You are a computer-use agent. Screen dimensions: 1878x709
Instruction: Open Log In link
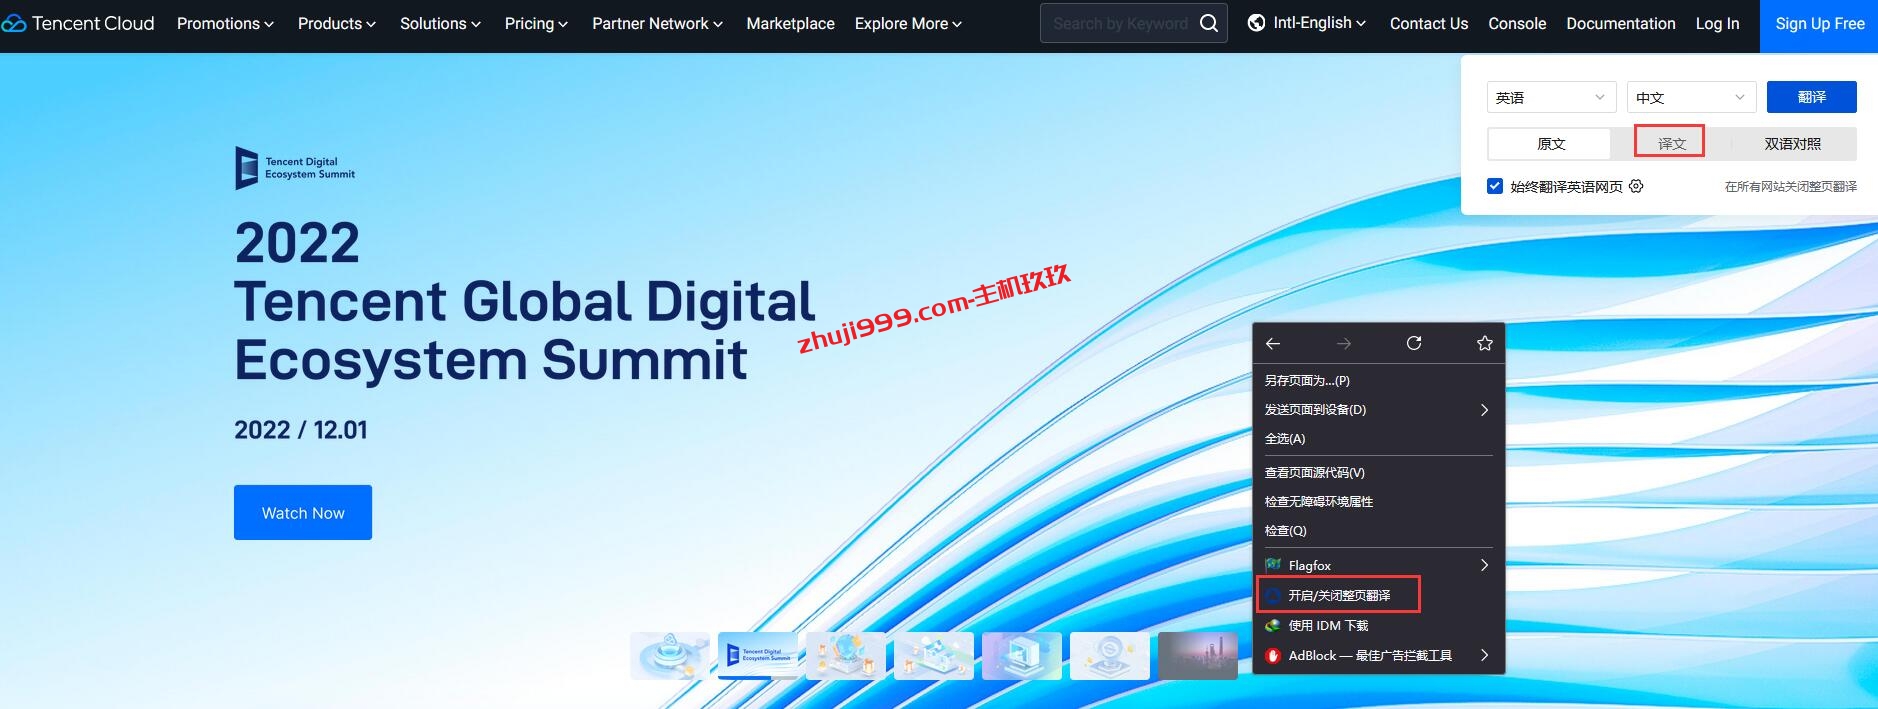coord(1717,23)
